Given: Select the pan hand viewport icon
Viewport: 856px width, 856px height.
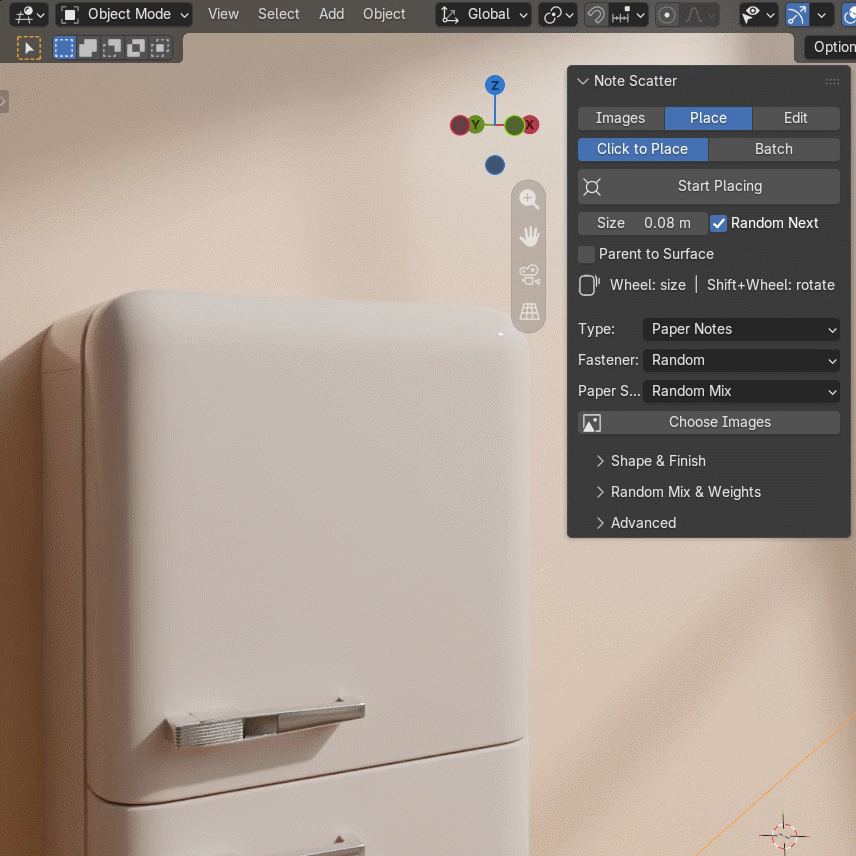Looking at the screenshot, I should pyautogui.click(x=528, y=237).
